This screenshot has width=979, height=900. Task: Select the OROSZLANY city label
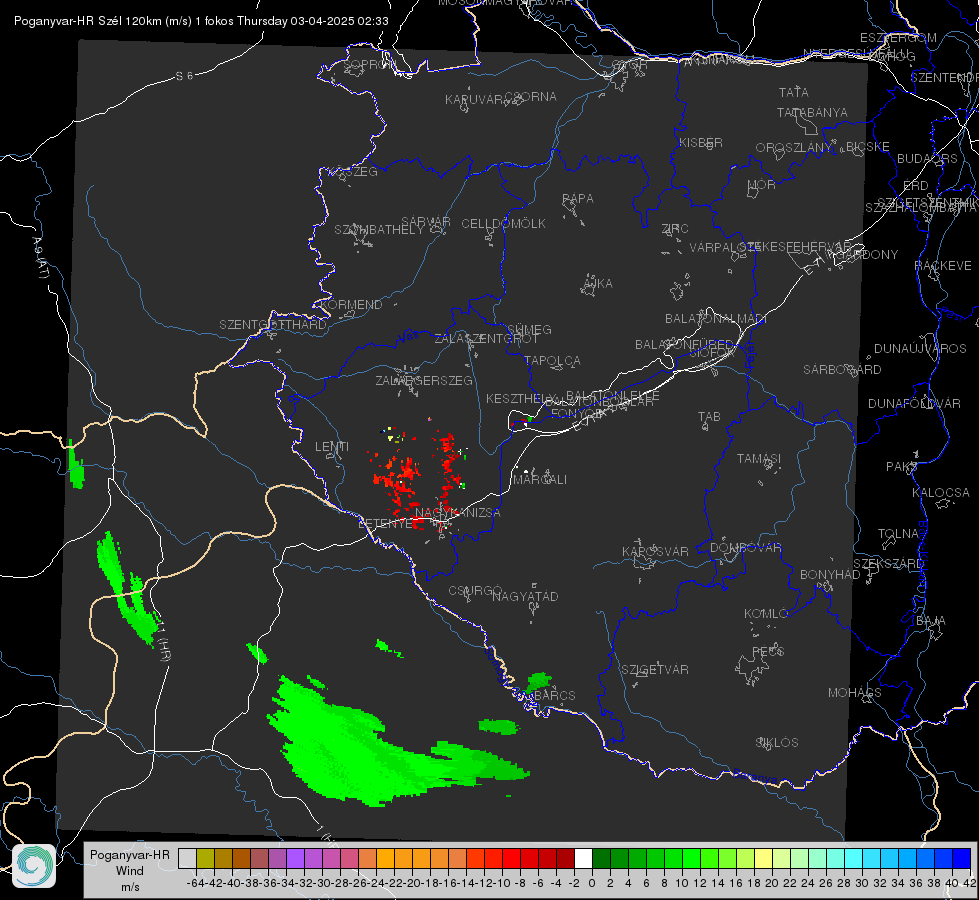click(794, 147)
